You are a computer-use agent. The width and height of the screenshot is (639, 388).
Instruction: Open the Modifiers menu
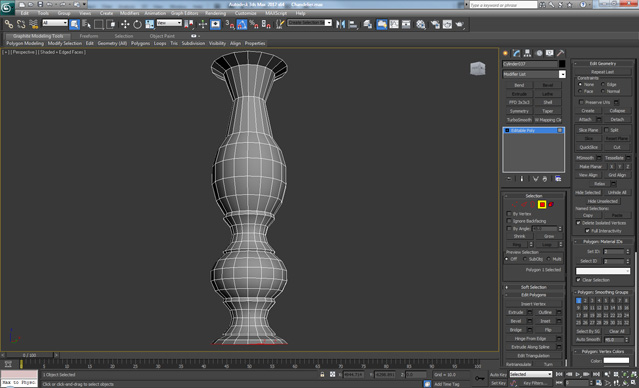[x=130, y=13]
